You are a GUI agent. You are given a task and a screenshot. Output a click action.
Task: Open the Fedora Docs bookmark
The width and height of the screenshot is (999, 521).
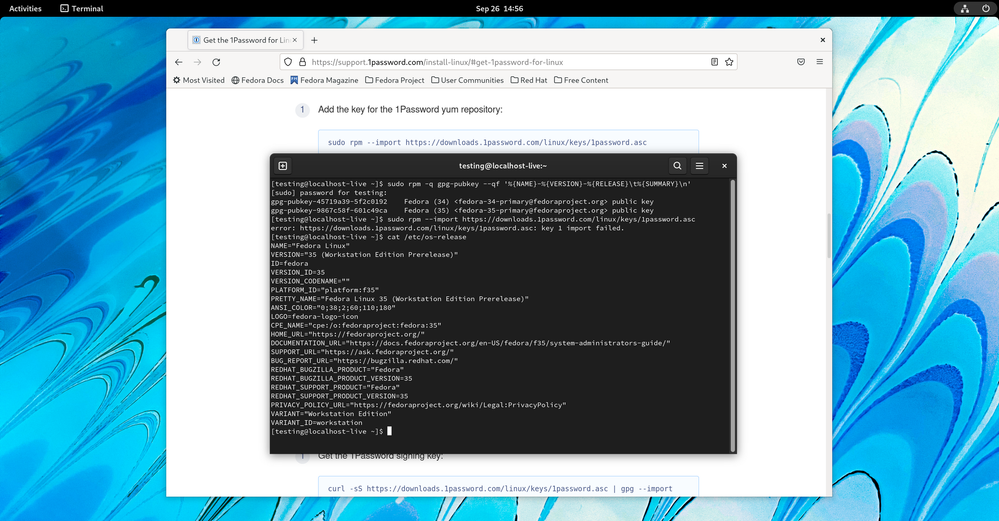(258, 80)
